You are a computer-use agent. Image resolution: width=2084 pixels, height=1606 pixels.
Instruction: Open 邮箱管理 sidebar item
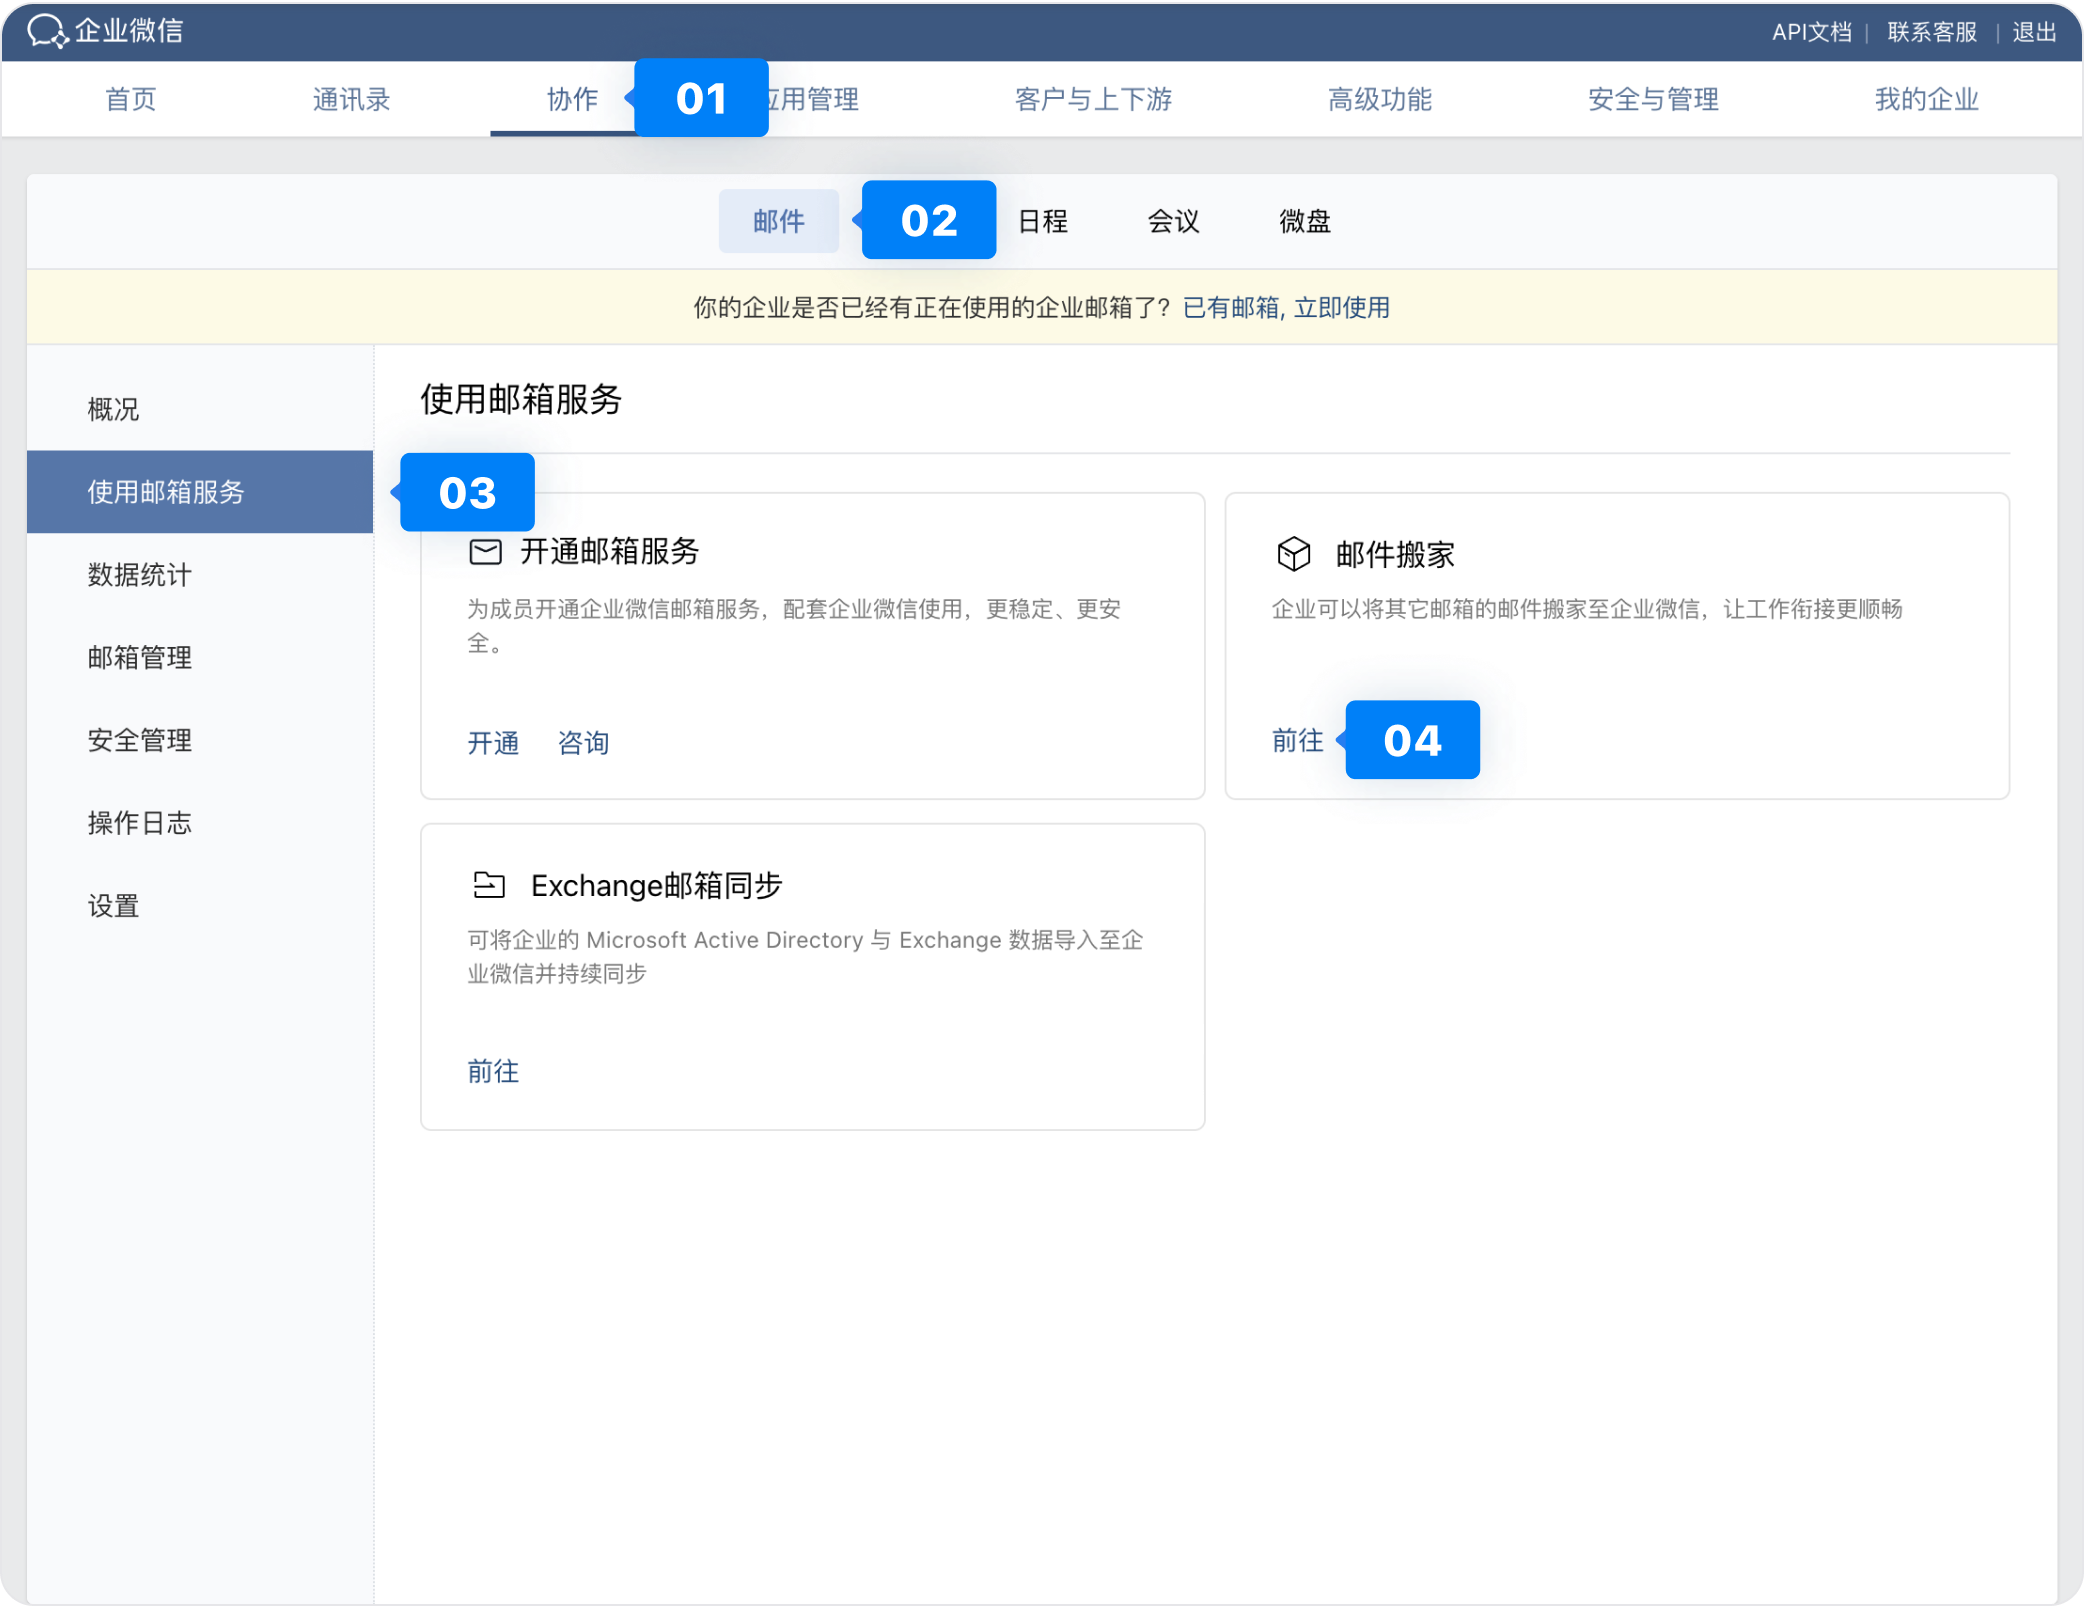139,658
